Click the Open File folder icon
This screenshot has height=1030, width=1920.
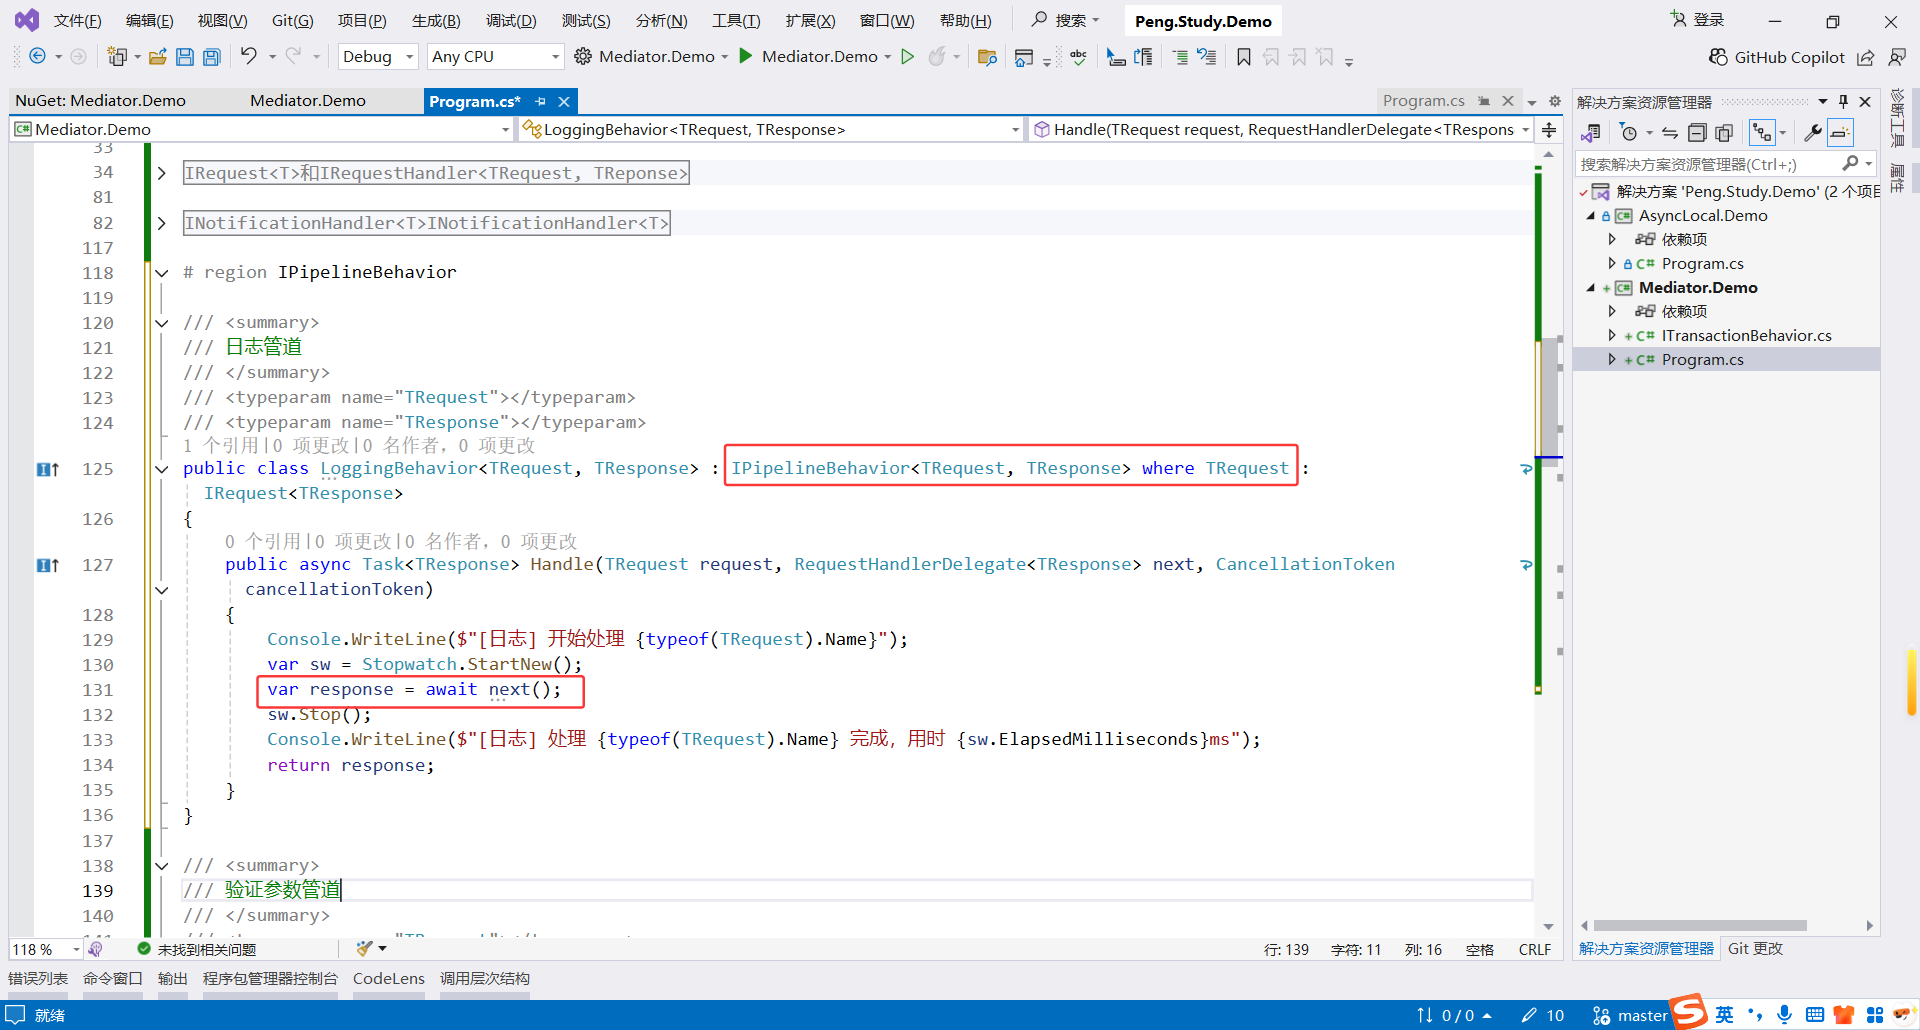point(157,57)
